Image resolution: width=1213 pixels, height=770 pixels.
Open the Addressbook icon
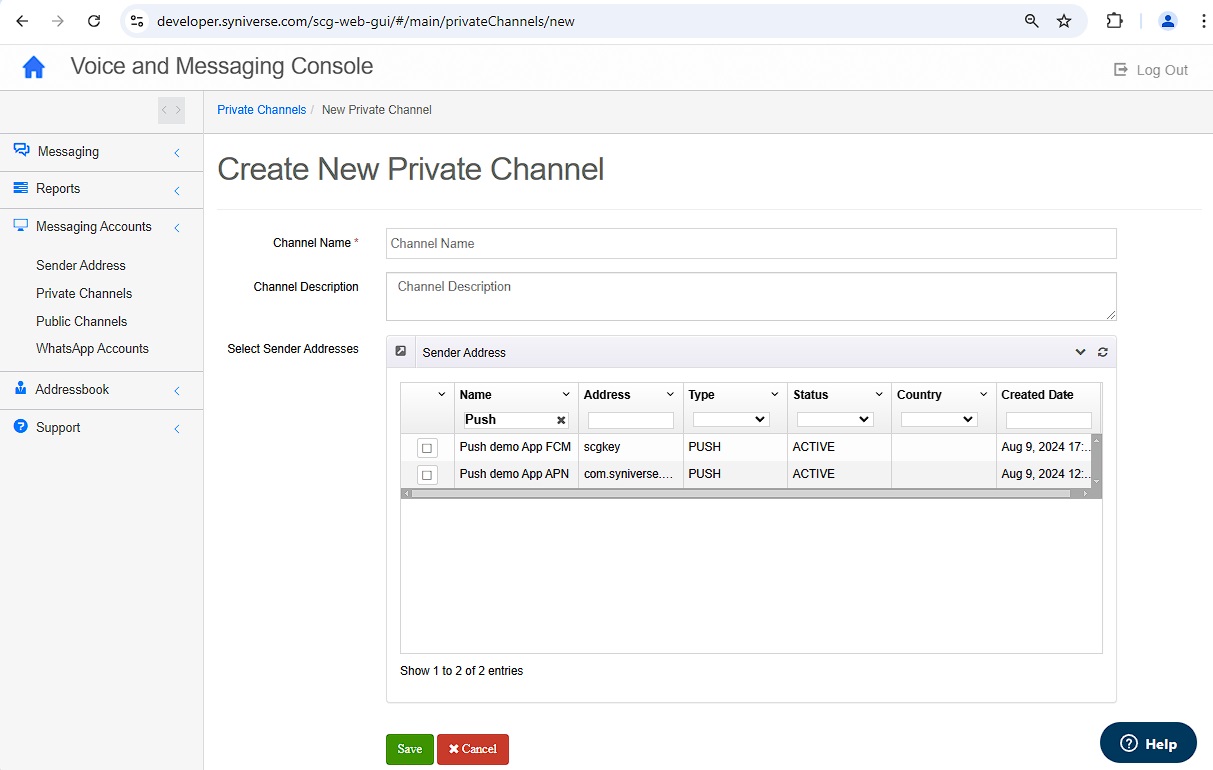[20, 389]
